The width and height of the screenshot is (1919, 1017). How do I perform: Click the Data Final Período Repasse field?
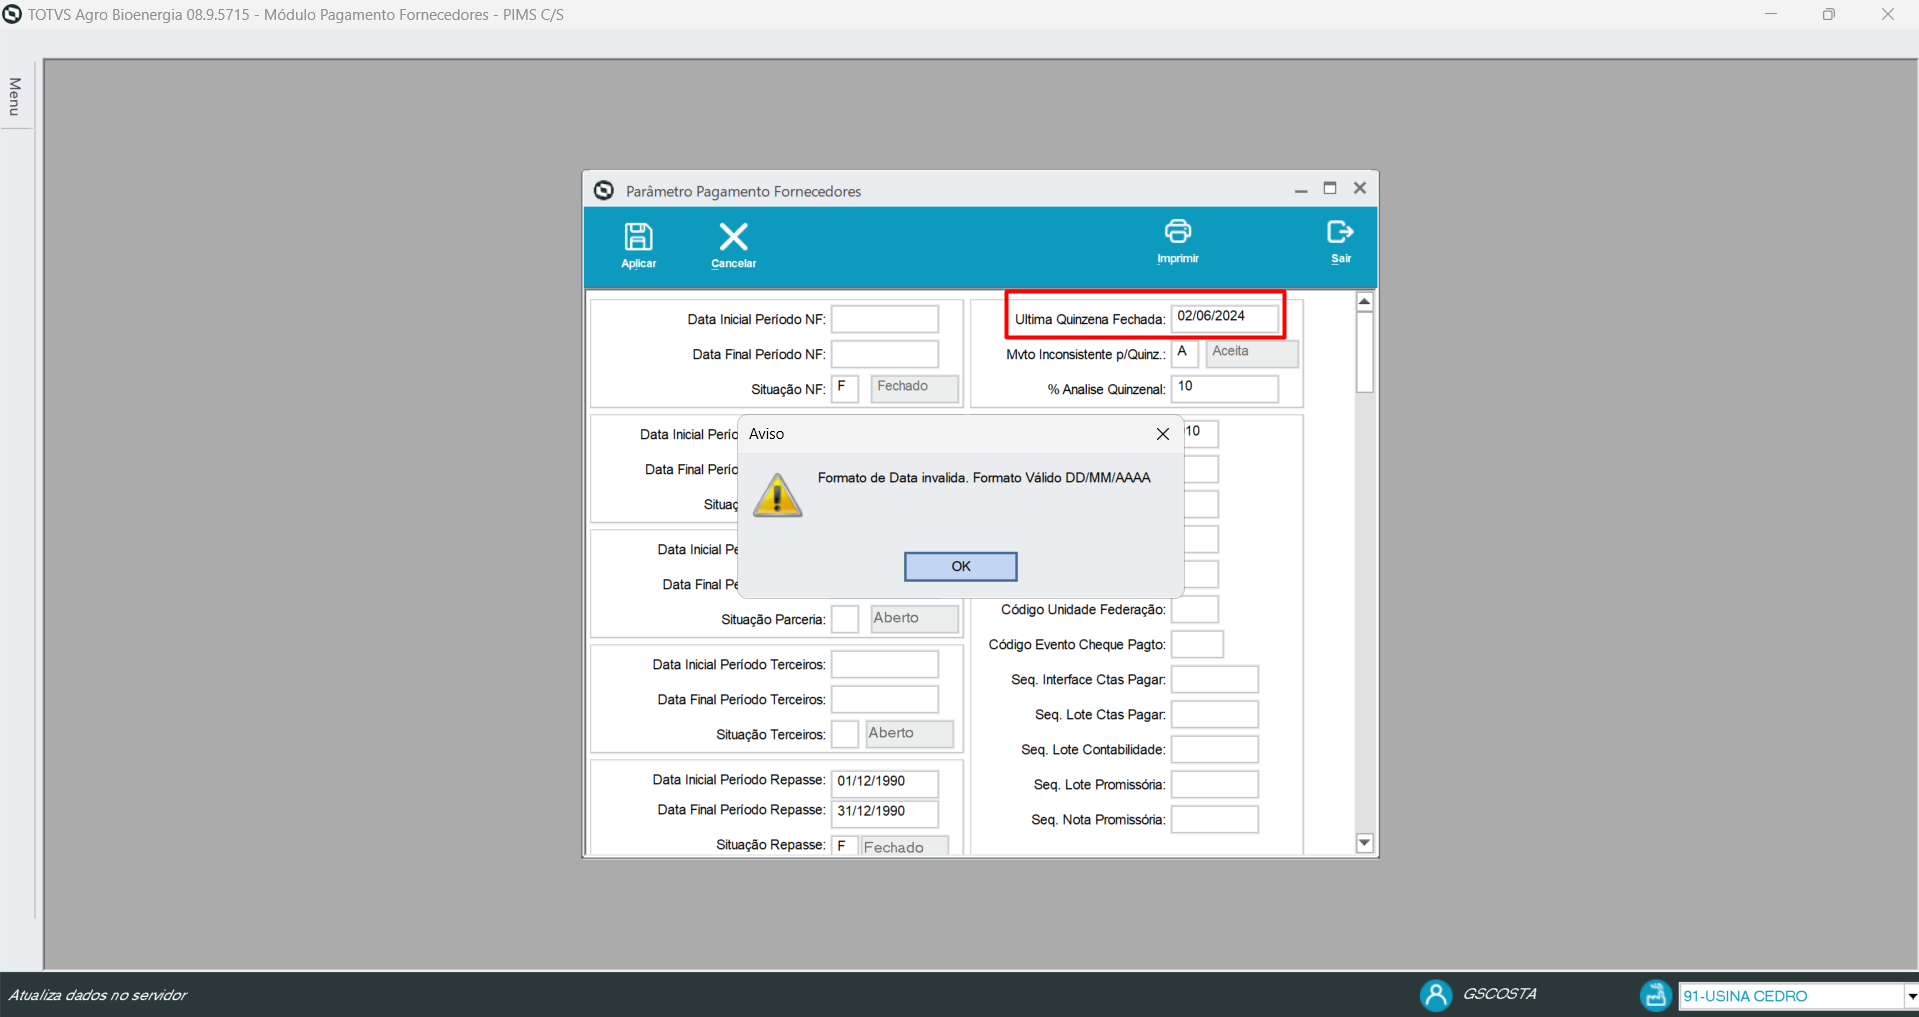pyautogui.click(x=885, y=812)
